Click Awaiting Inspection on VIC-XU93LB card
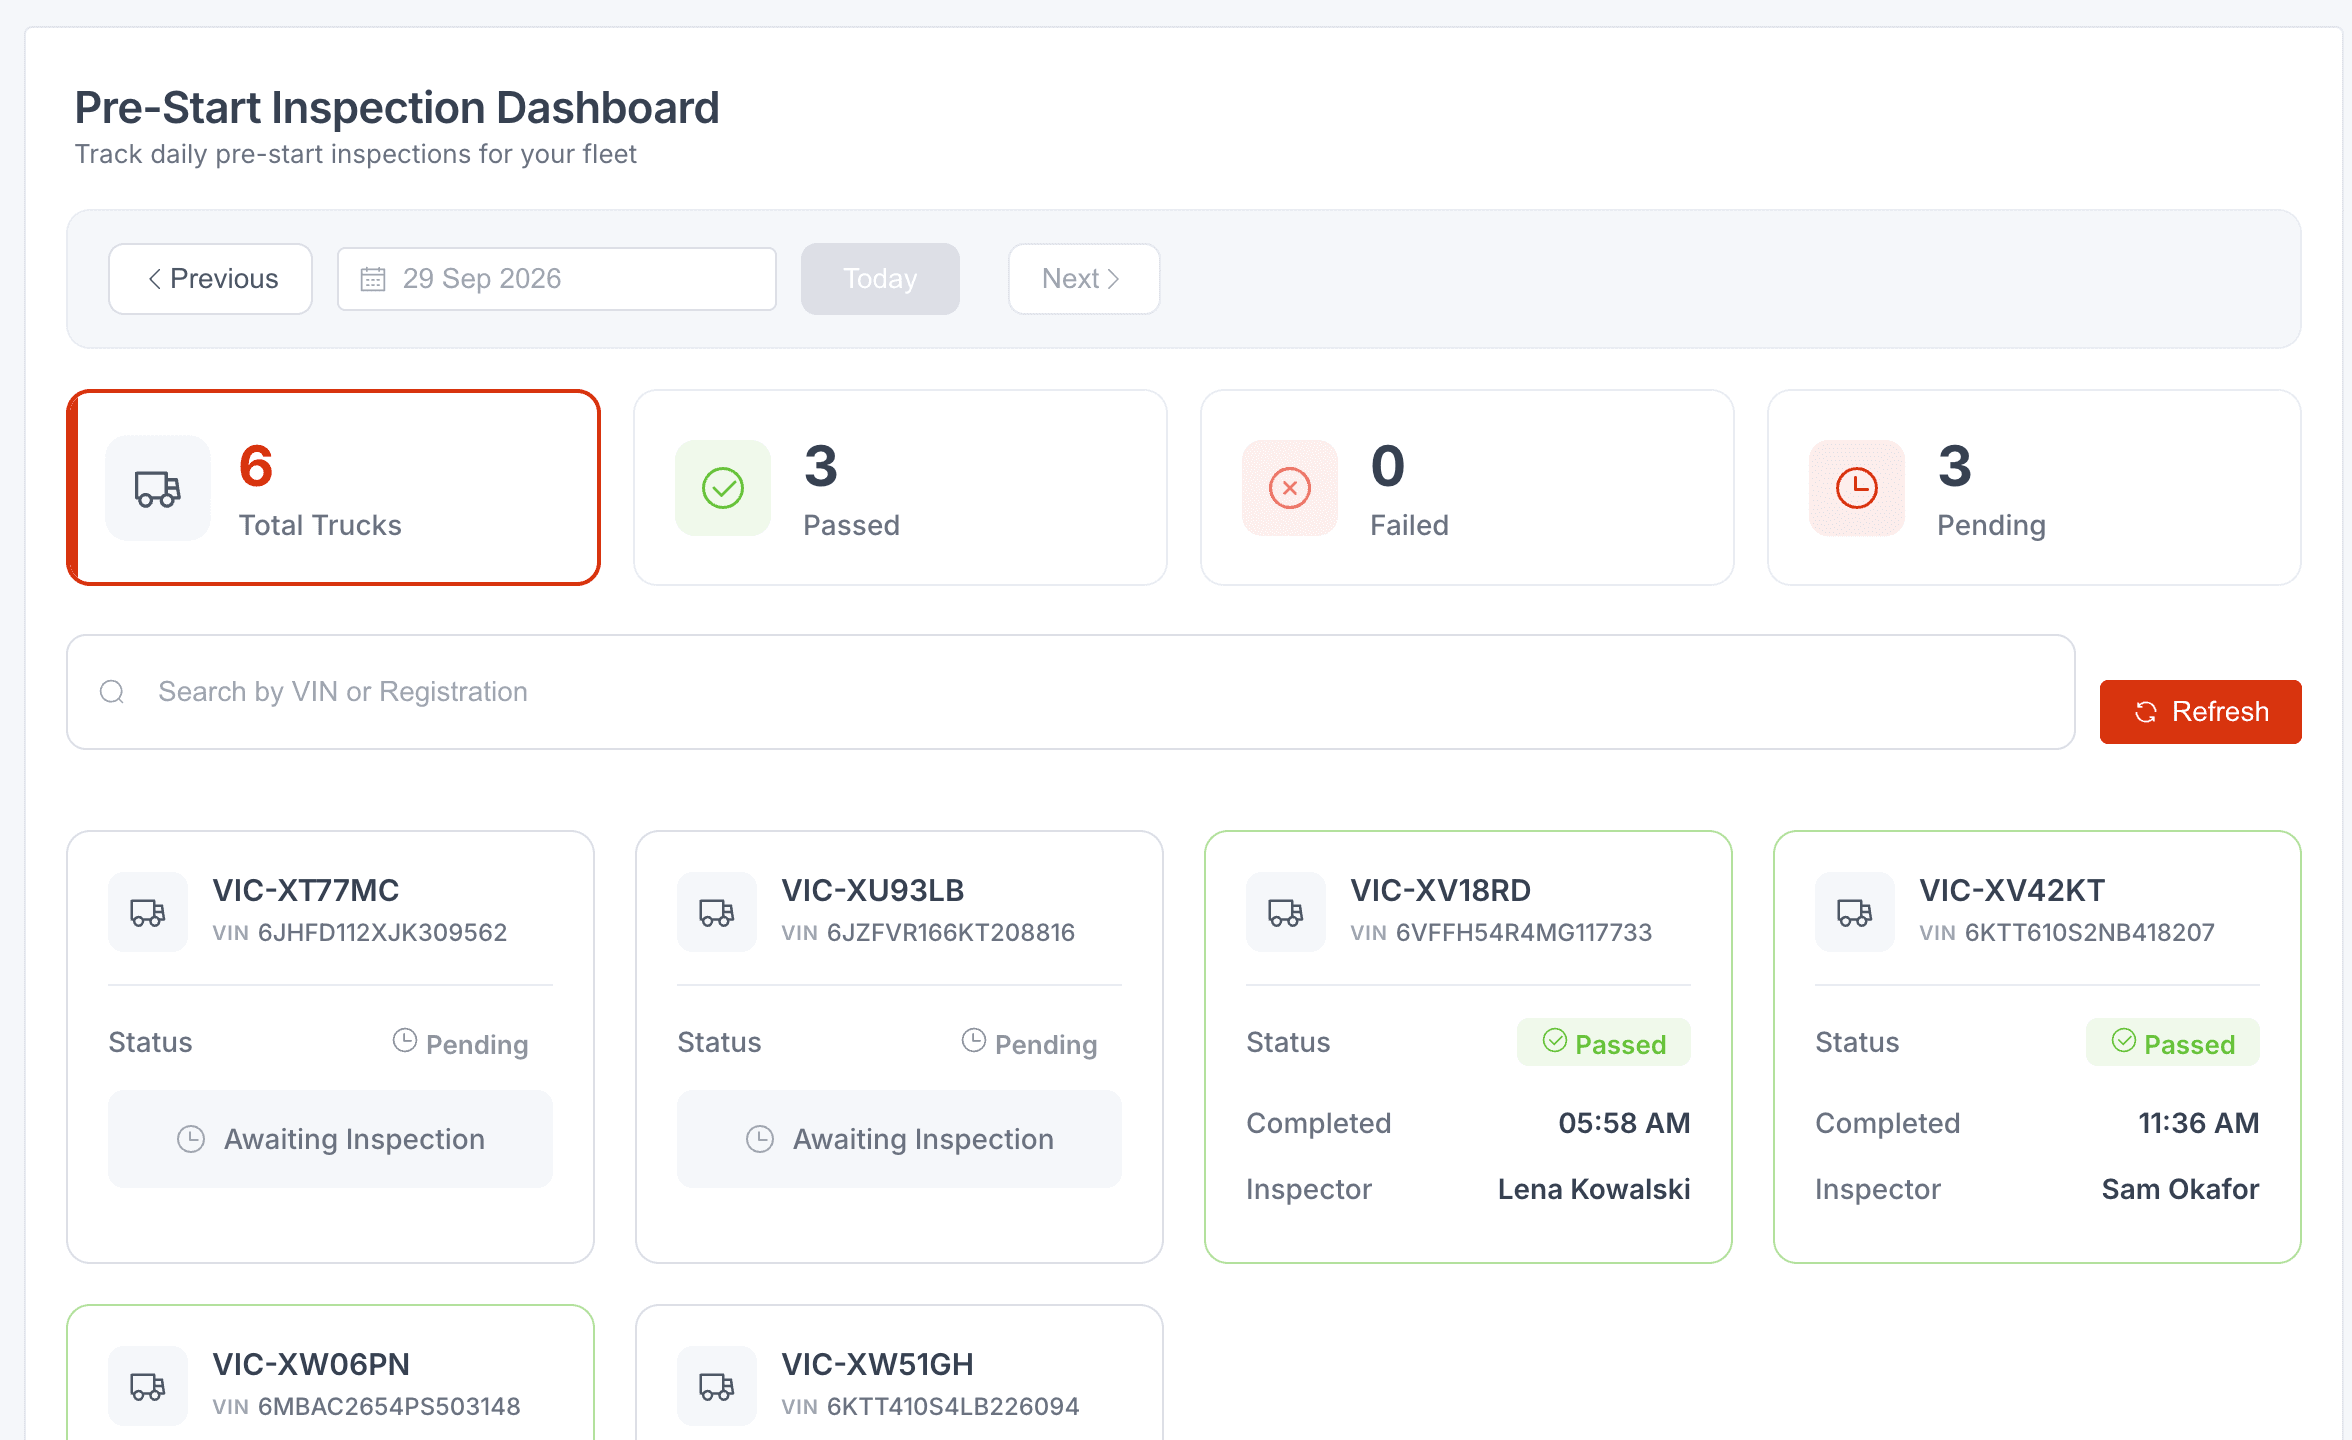This screenshot has height=1440, width=2352. pyautogui.click(x=900, y=1139)
